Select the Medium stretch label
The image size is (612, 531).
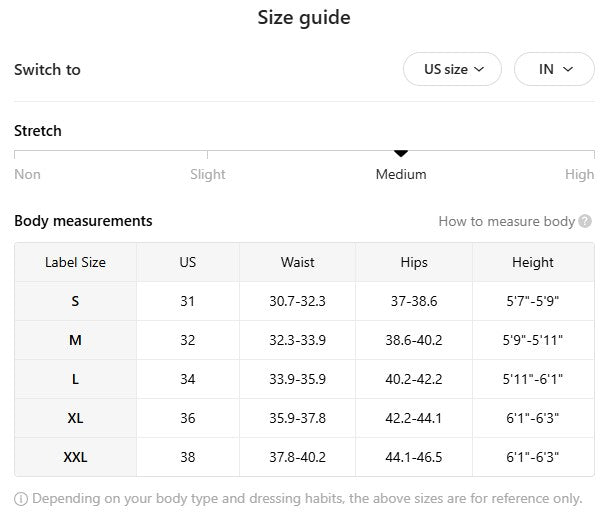click(401, 174)
